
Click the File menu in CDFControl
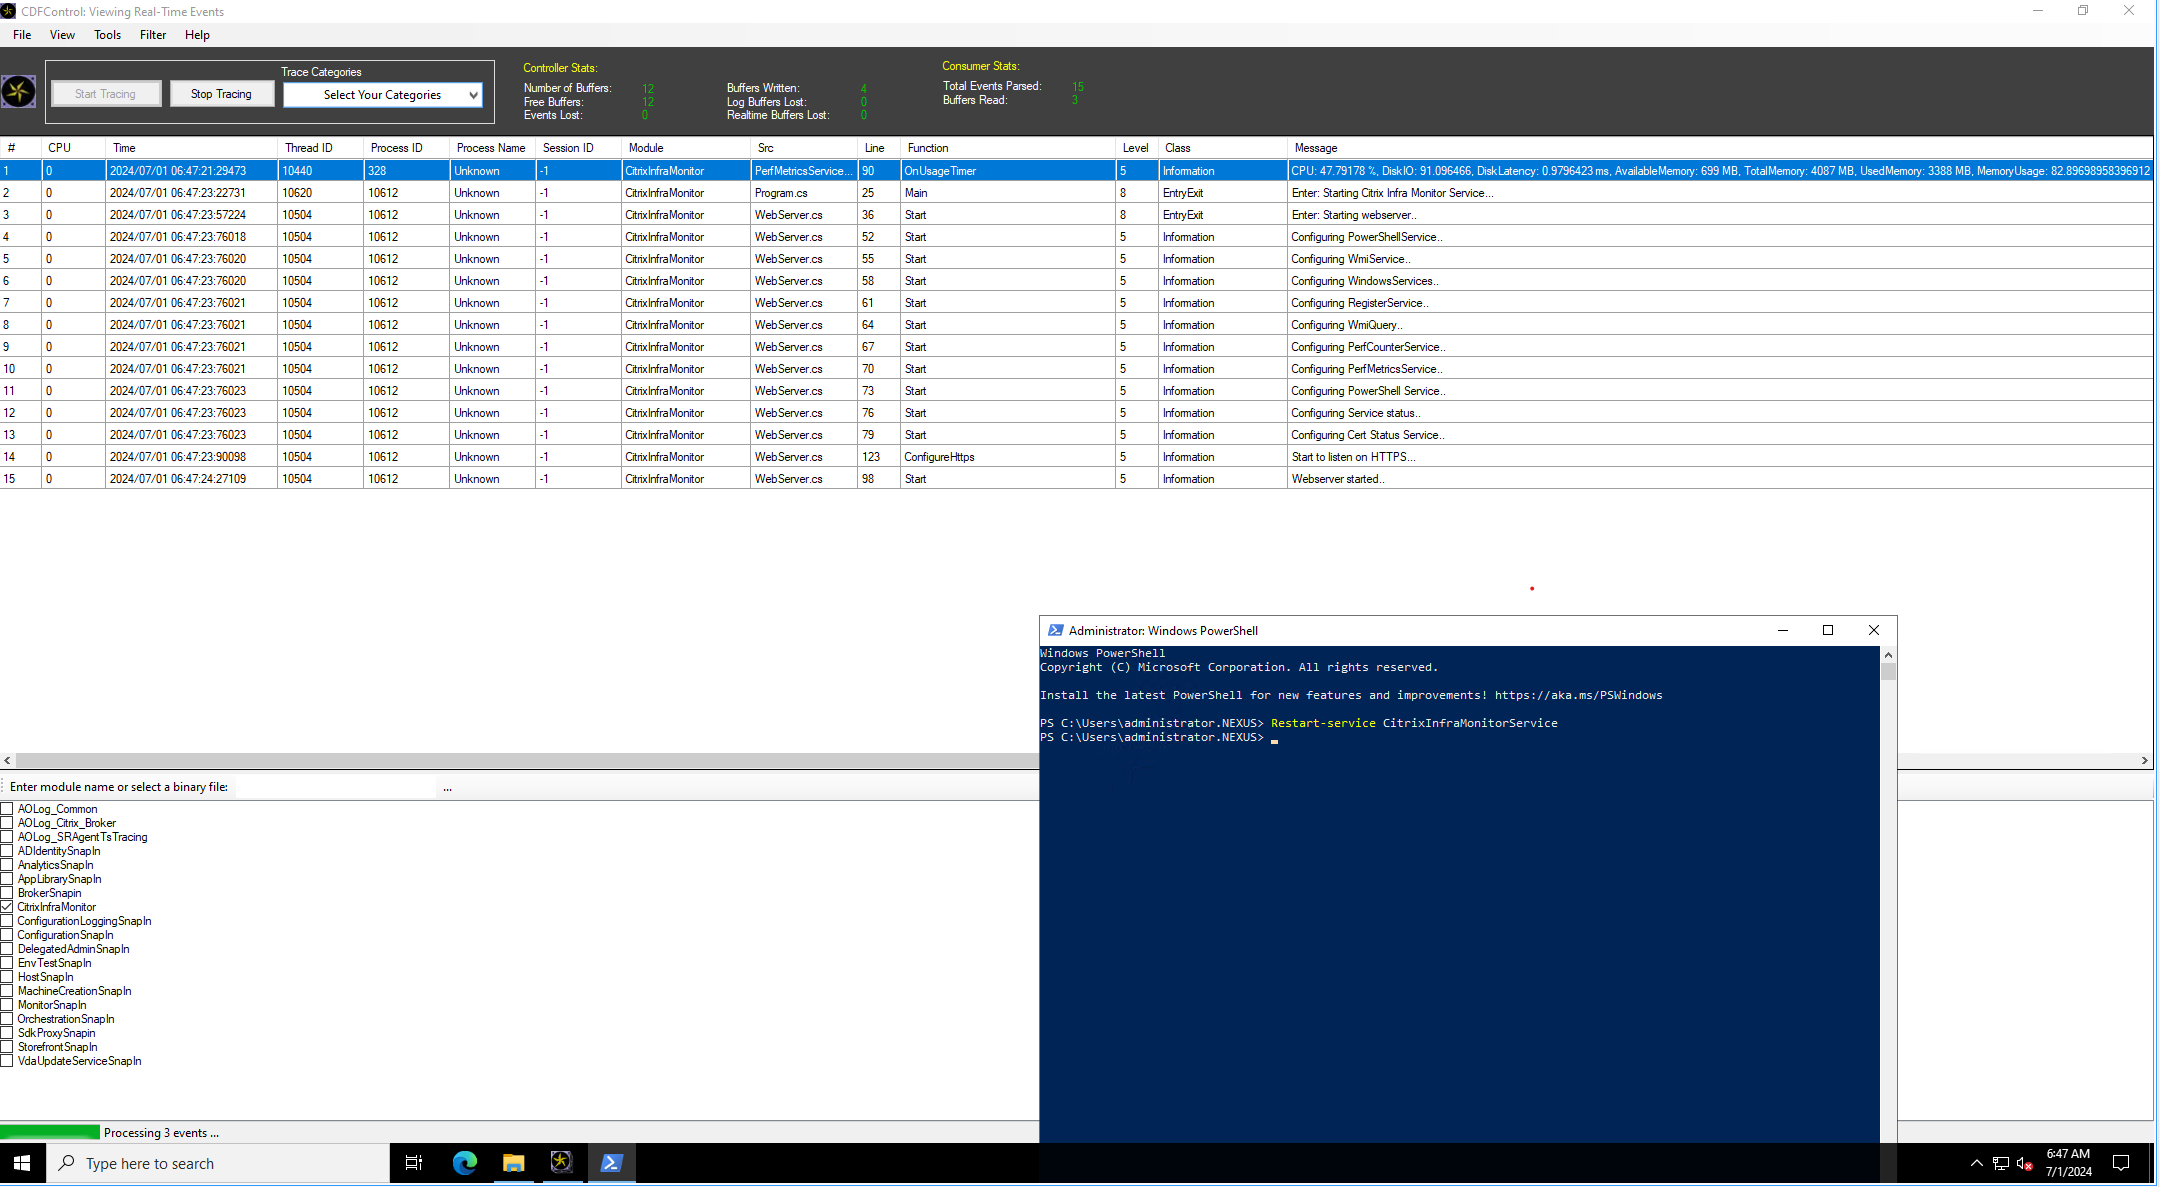22,34
